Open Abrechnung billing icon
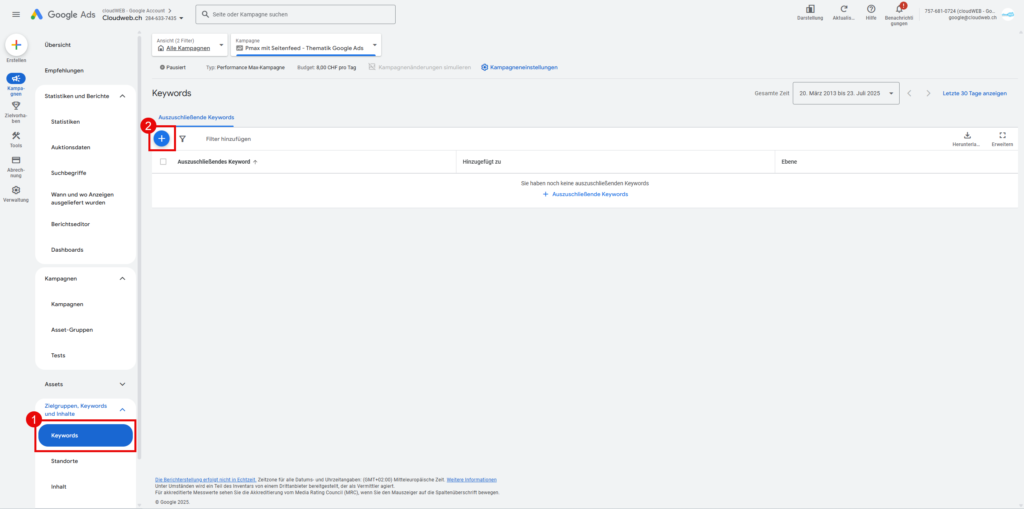Image resolution: width=1024 pixels, height=509 pixels. [x=15, y=160]
